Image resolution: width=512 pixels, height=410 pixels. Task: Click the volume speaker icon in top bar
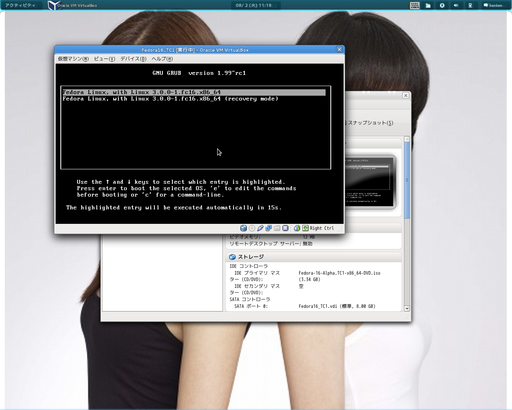point(456,5)
